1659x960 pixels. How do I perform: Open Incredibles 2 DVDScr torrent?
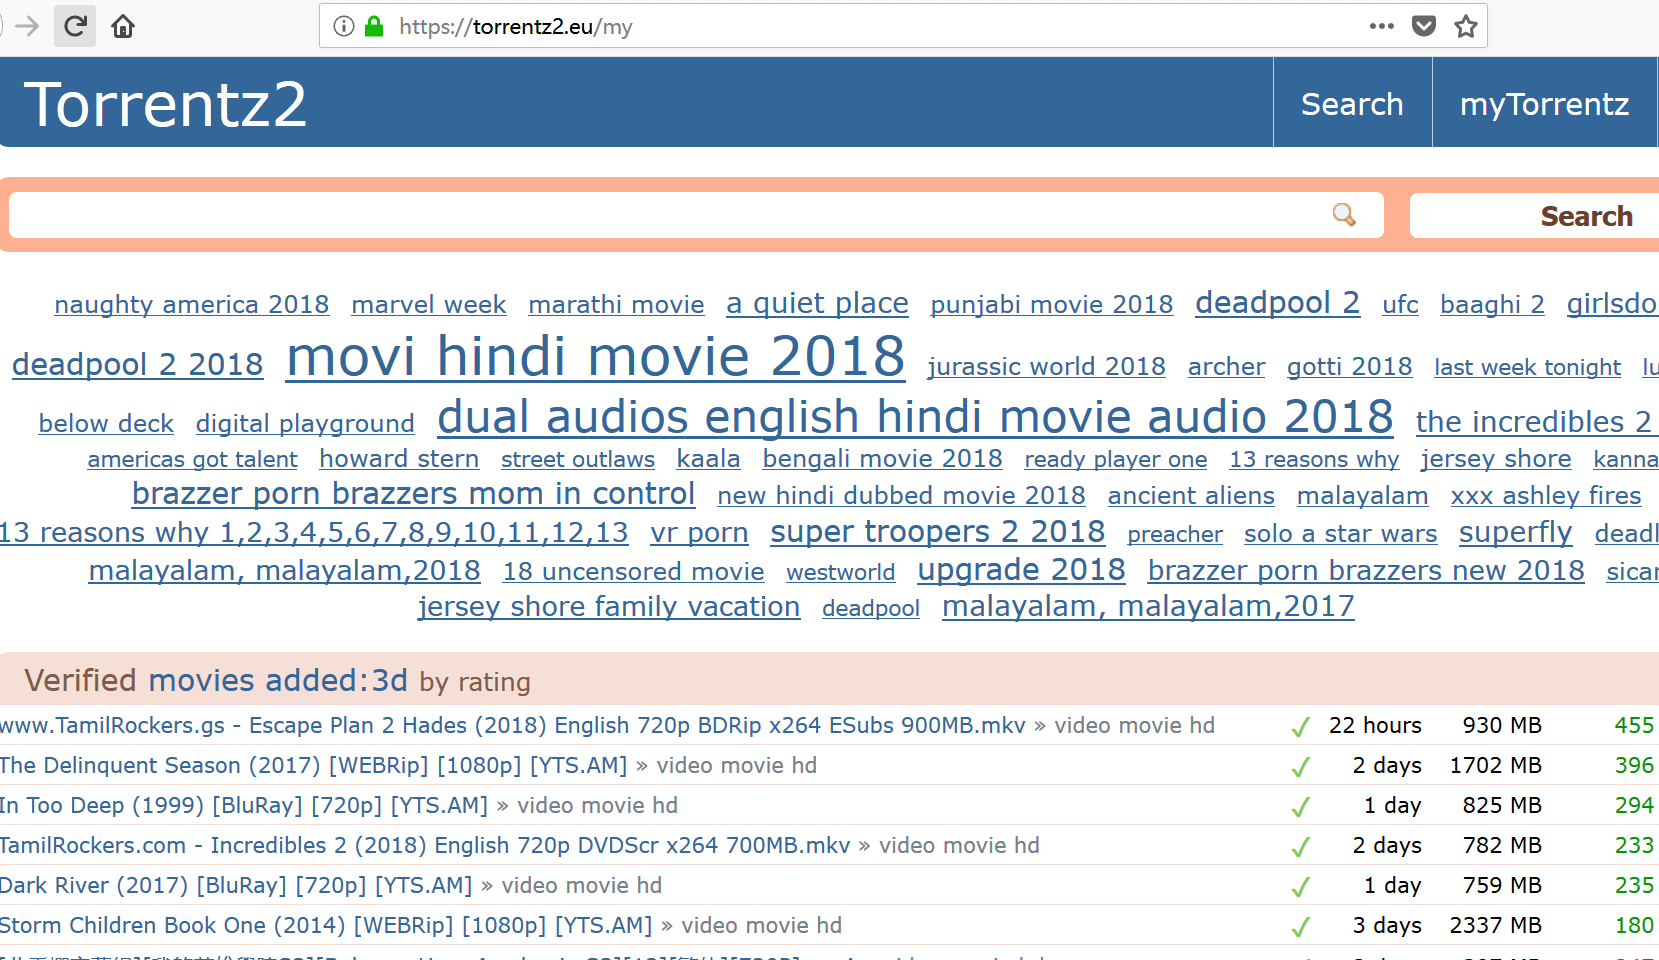point(424,845)
